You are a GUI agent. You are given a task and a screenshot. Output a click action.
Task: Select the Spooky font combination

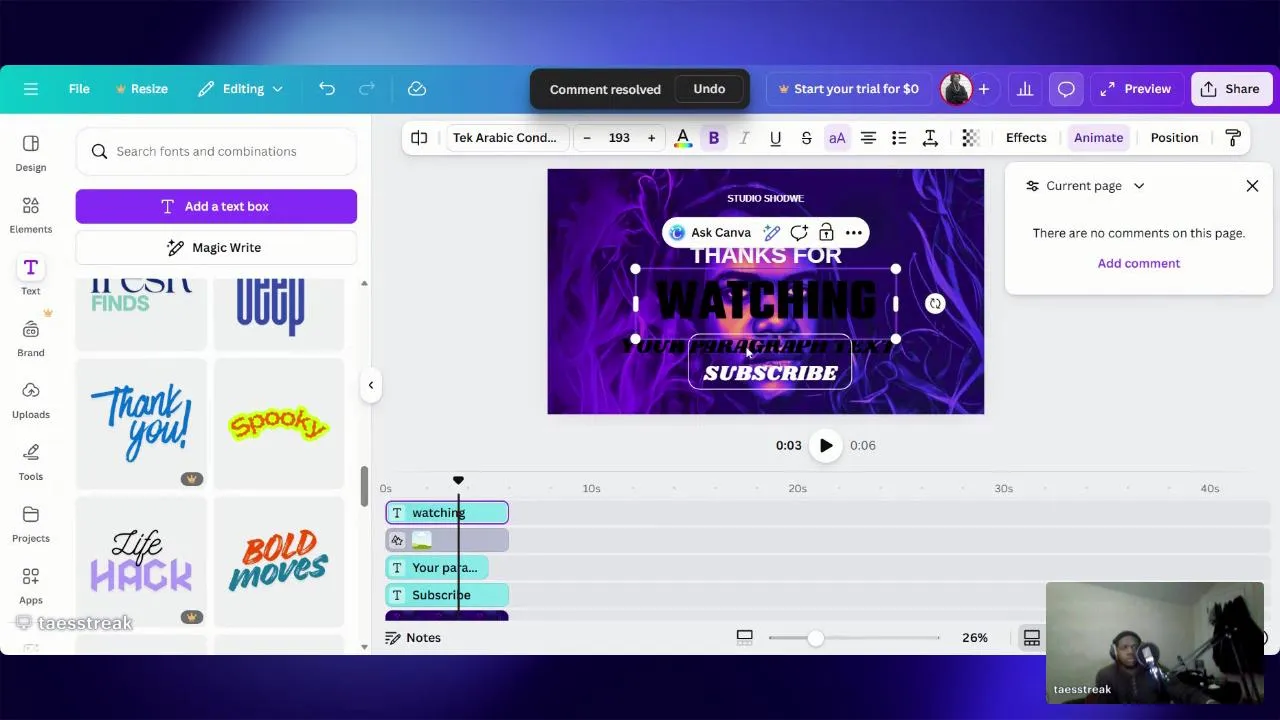pyautogui.click(x=279, y=423)
